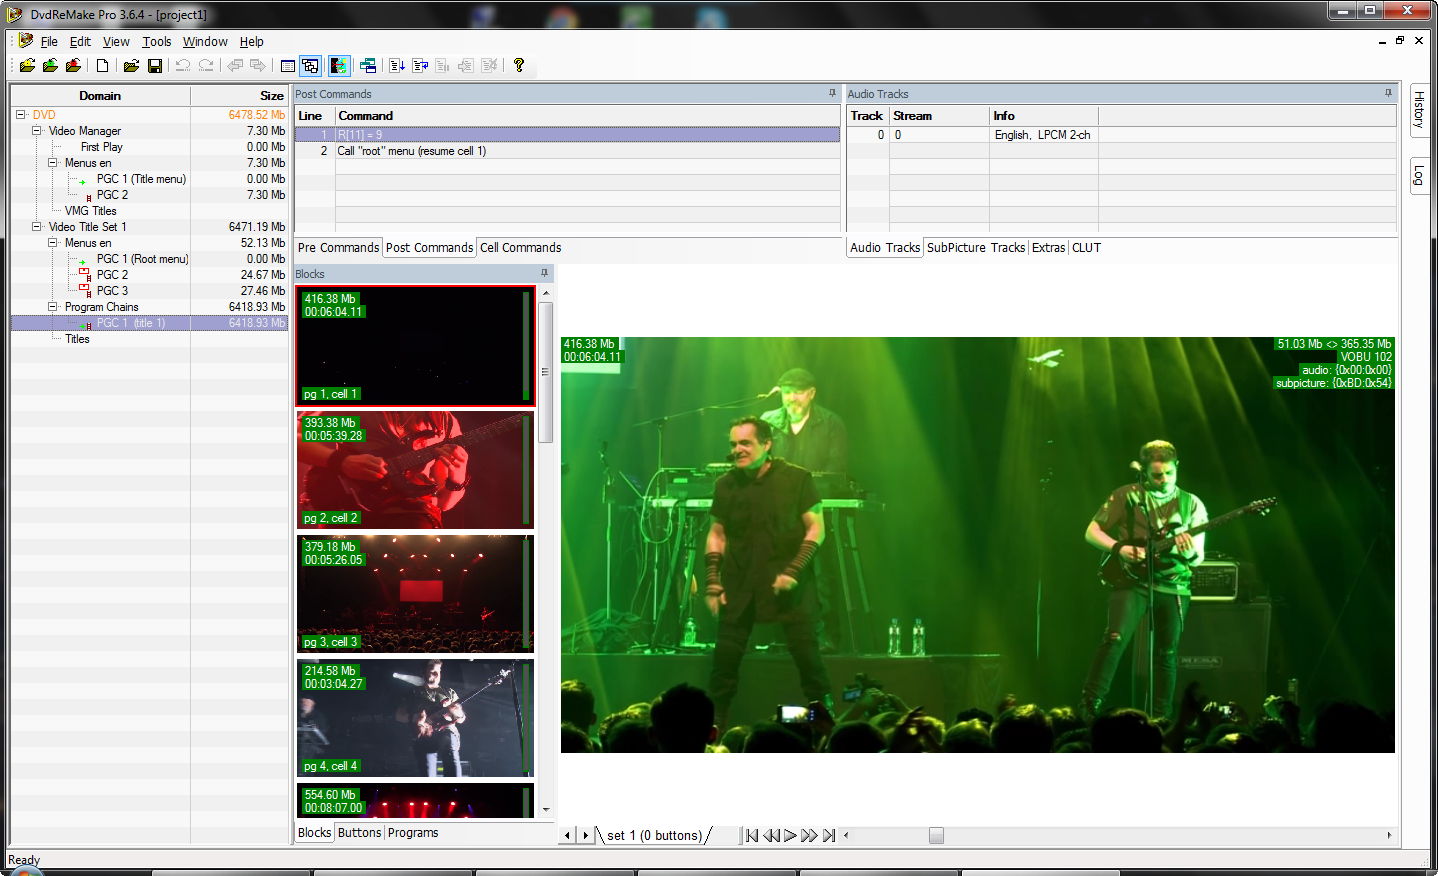Click the play button under the preview

[x=790, y=836]
